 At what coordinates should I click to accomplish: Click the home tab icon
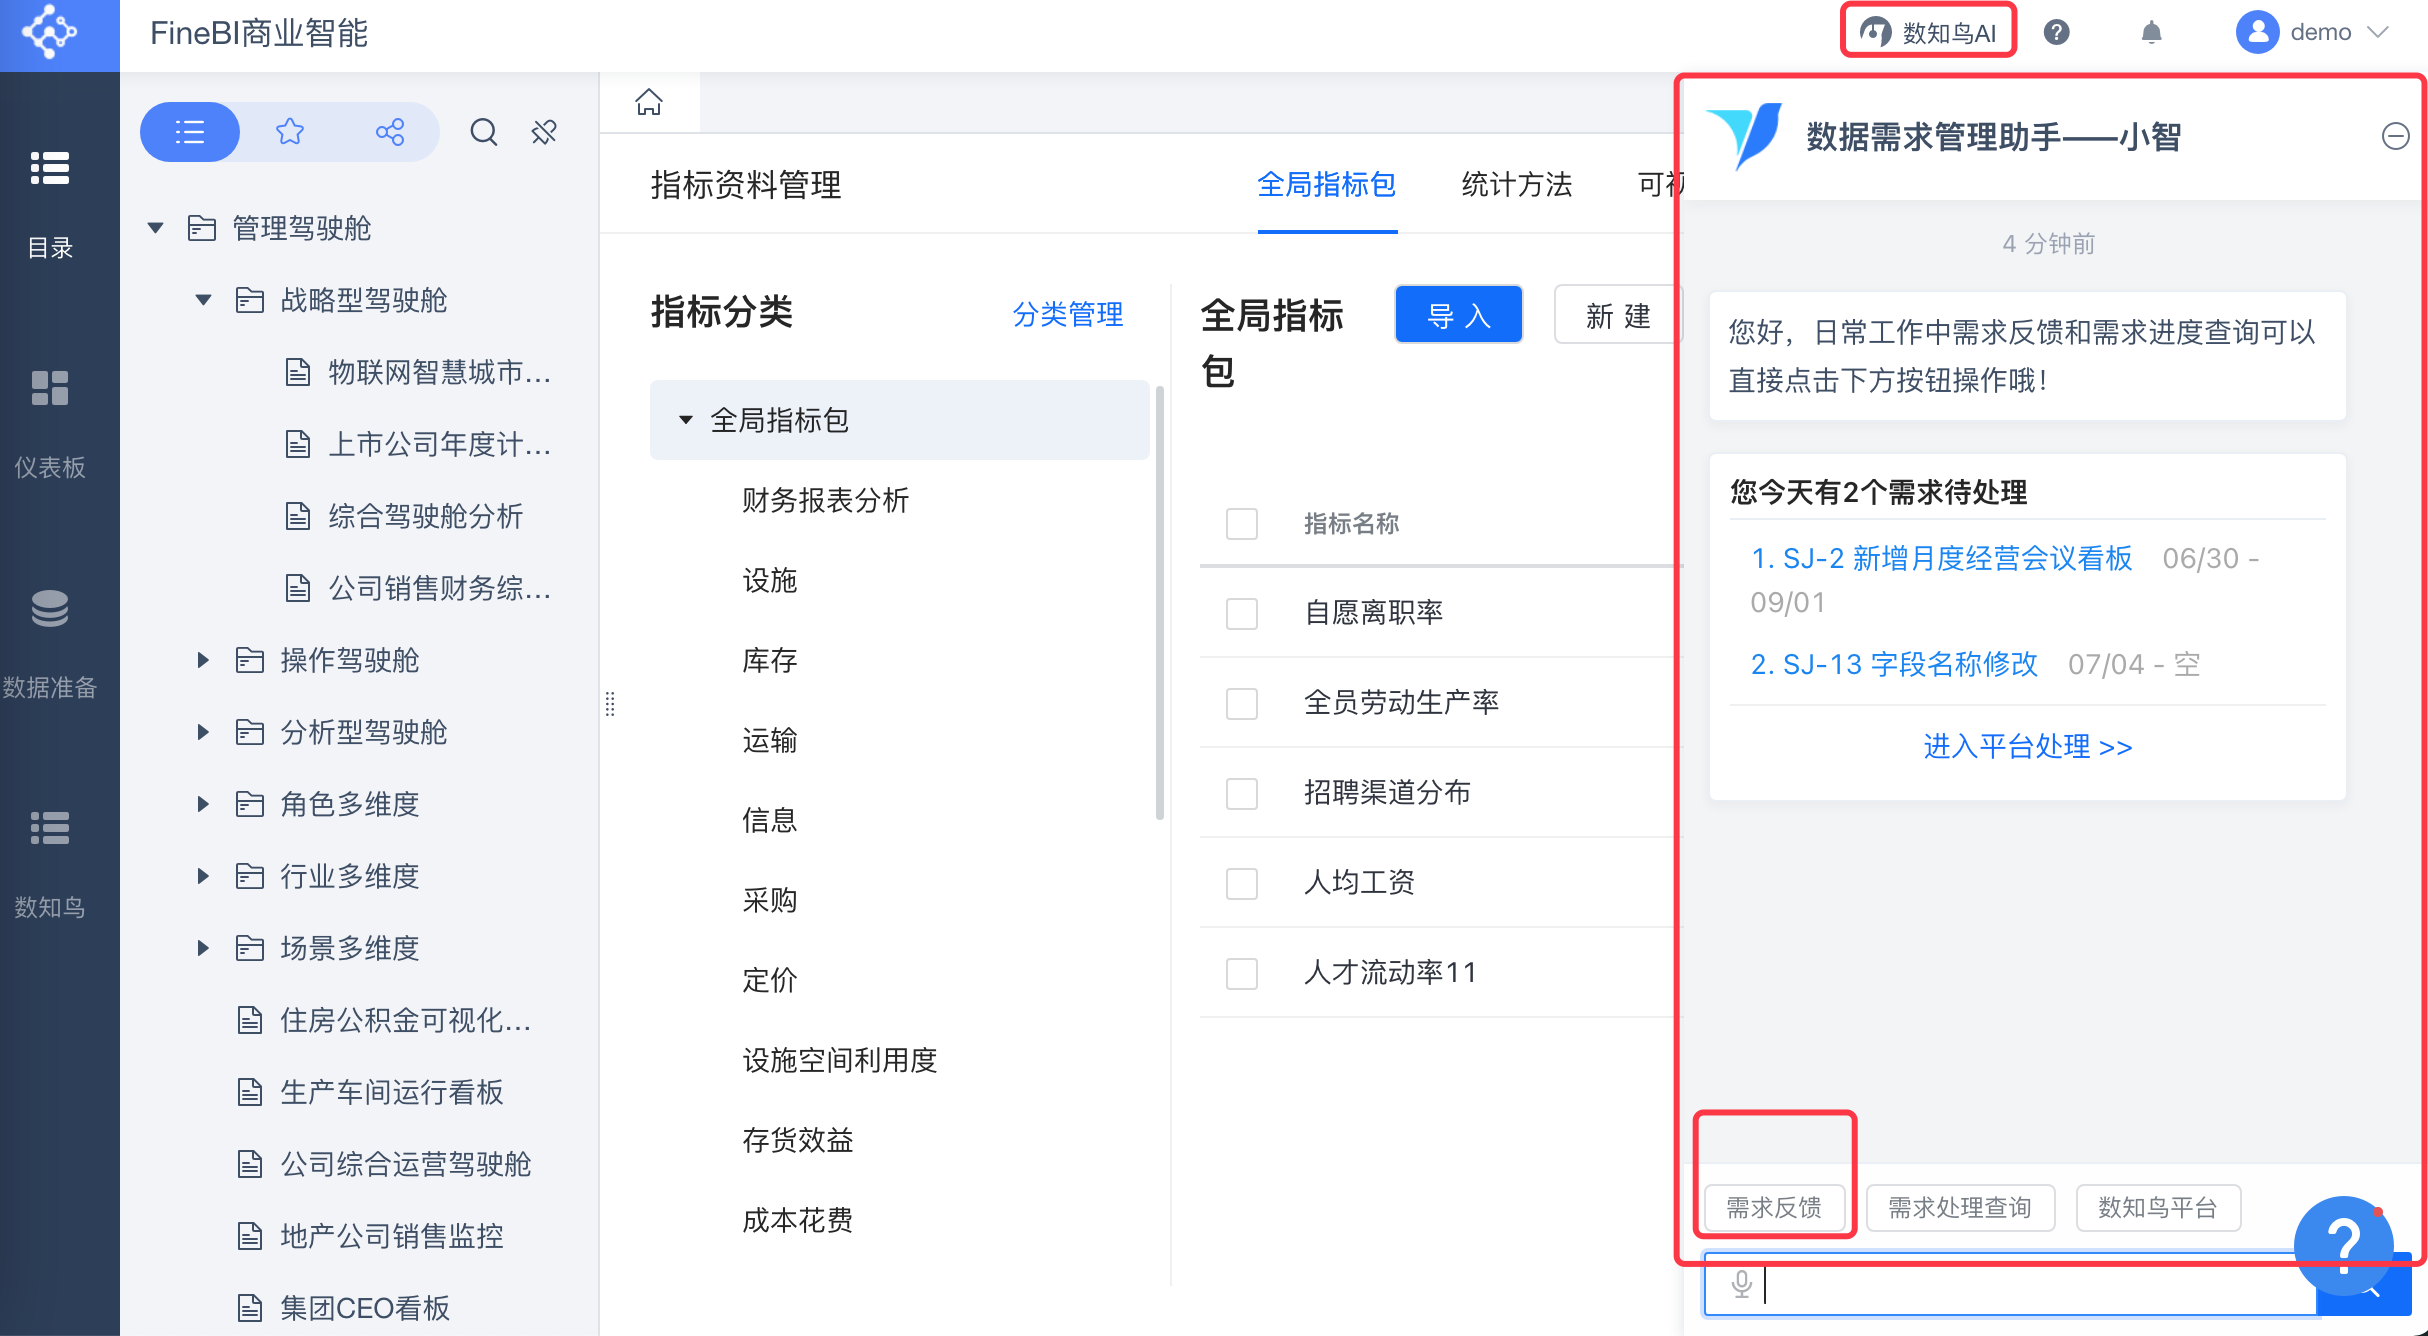click(x=649, y=102)
